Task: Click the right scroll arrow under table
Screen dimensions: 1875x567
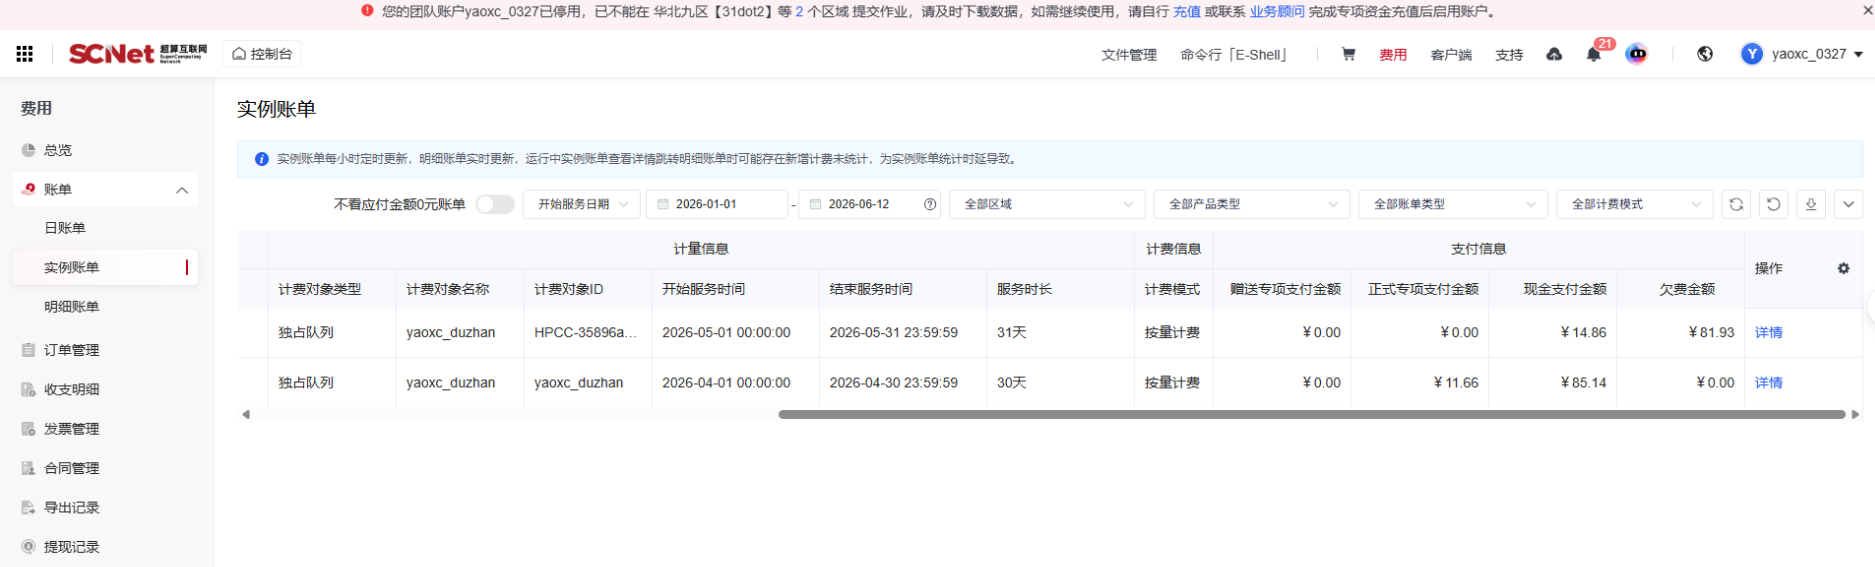Action: click(x=1856, y=414)
